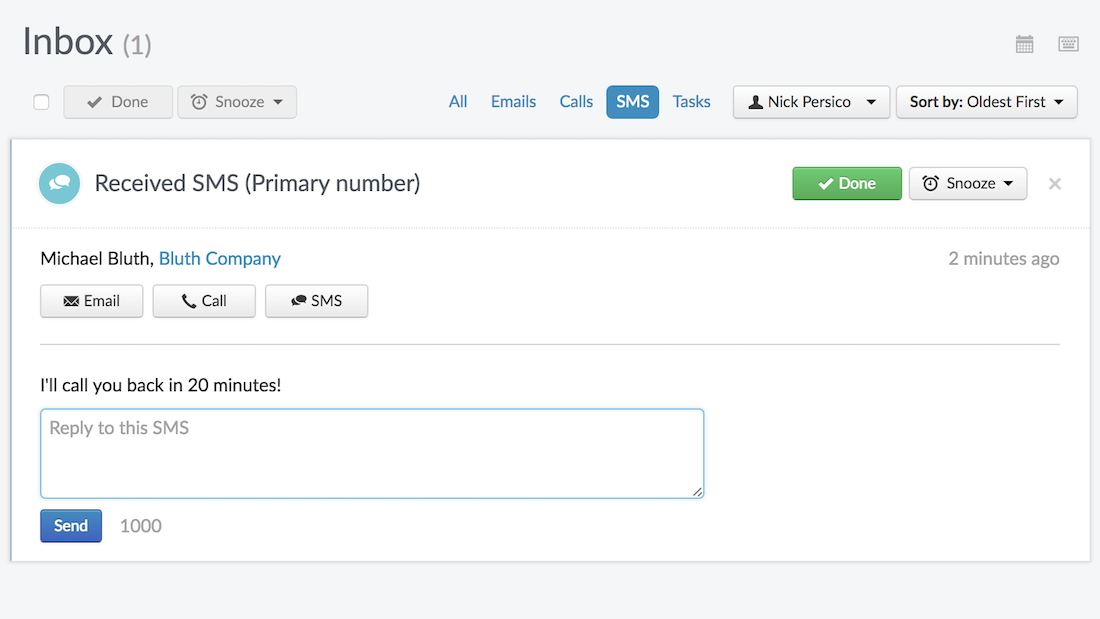Expand the Snooze menu on SMS card

967,184
